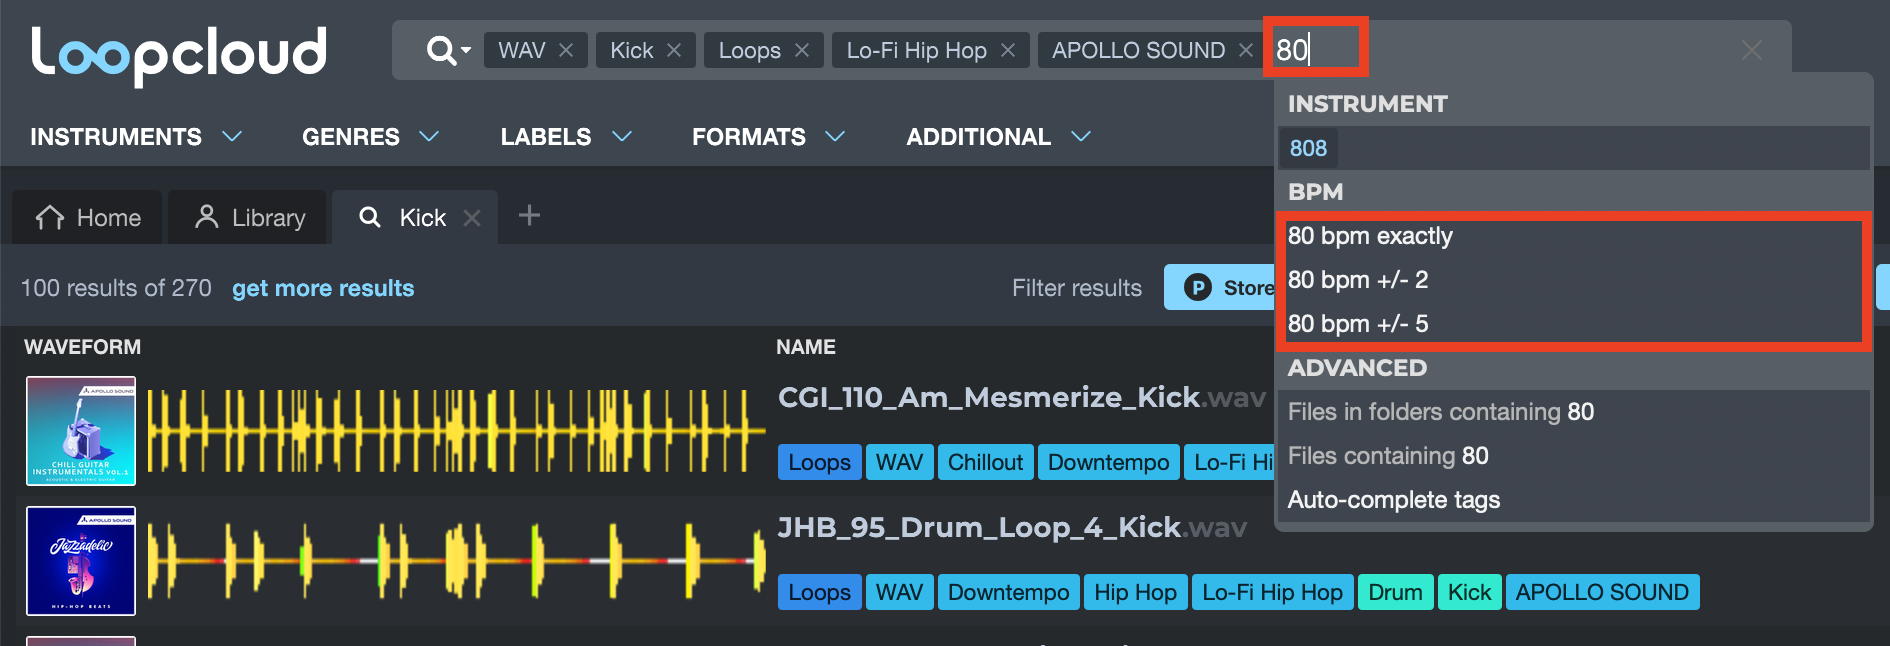Select Files containing 80 option
The image size is (1890, 646).
1572,456
